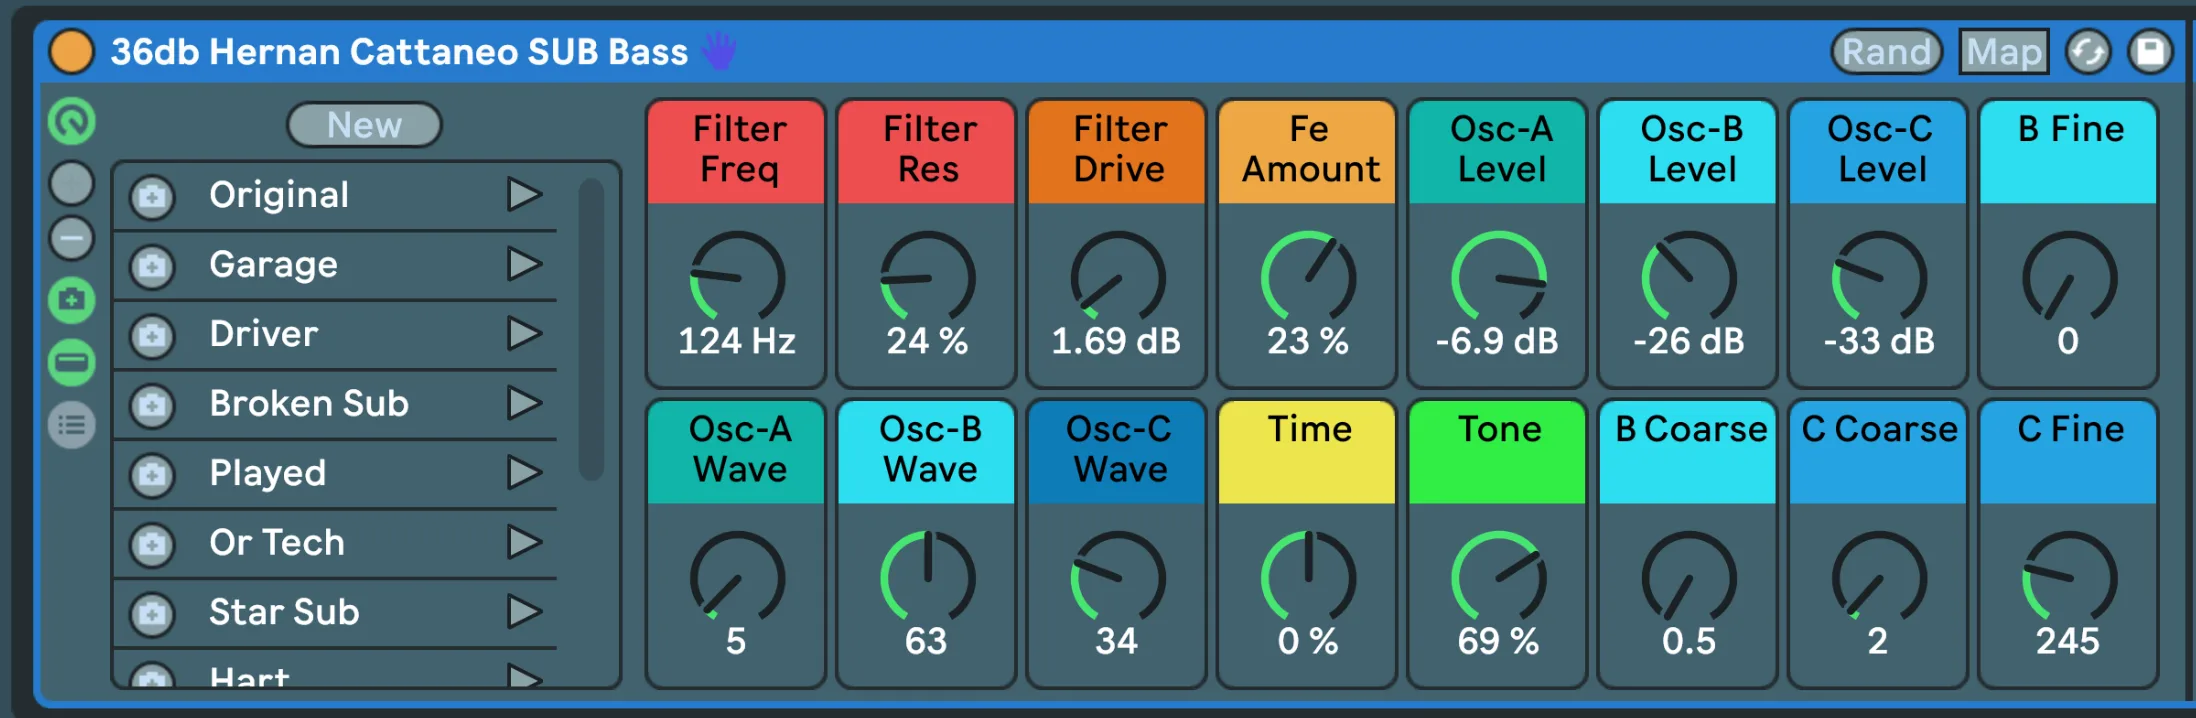Click the hot-swap presets circular arrows icon
Viewport: 2196px width, 718px height.
pyautogui.click(x=2088, y=52)
